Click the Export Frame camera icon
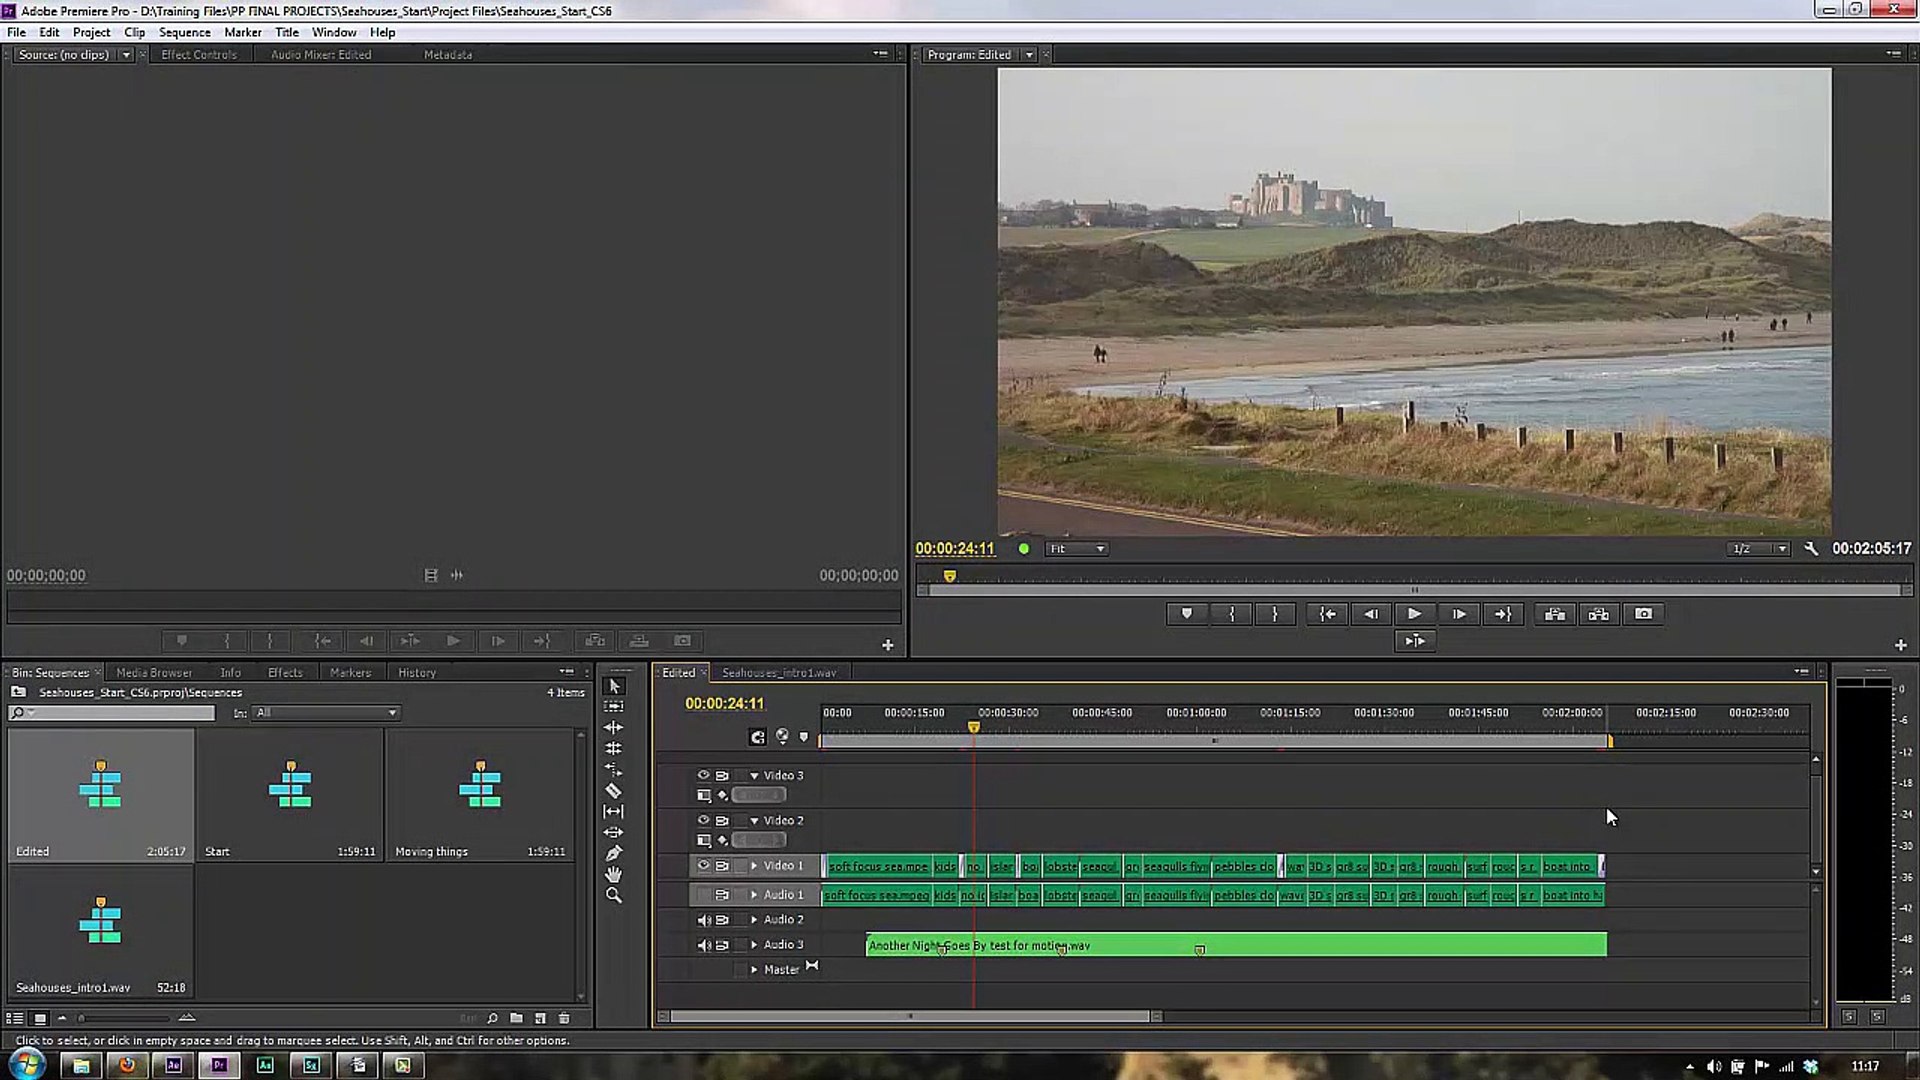This screenshot has width=1920, height=1080. click(1643, 613)
